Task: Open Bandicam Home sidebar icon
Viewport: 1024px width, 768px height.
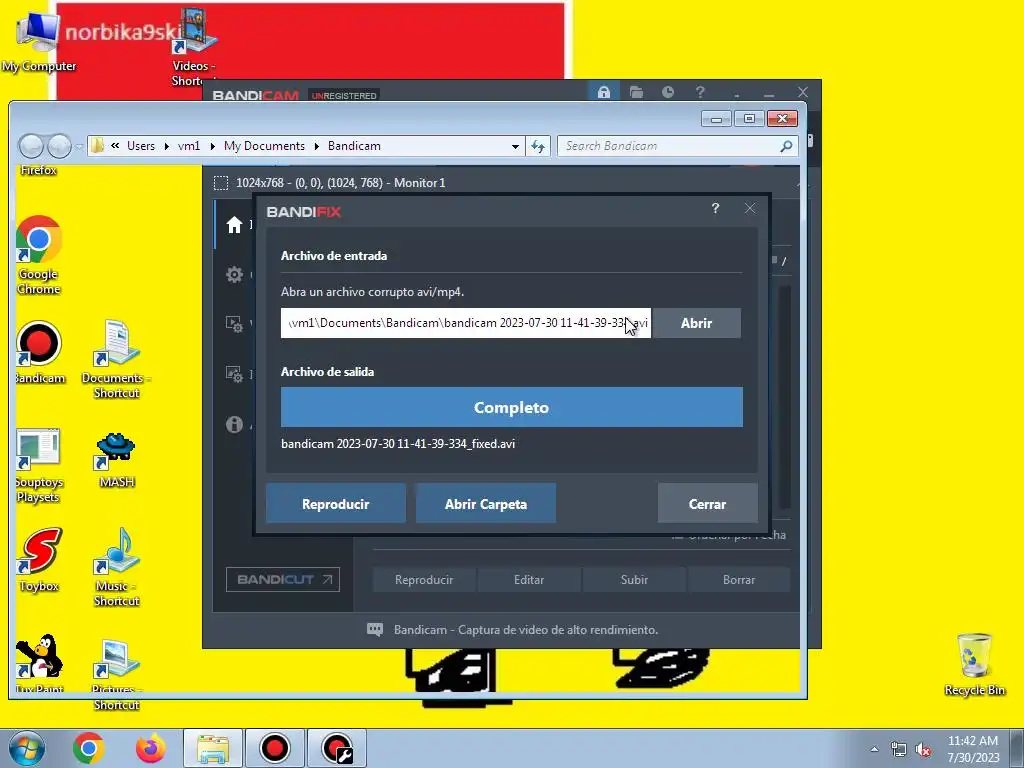Action: coord(234,225)
